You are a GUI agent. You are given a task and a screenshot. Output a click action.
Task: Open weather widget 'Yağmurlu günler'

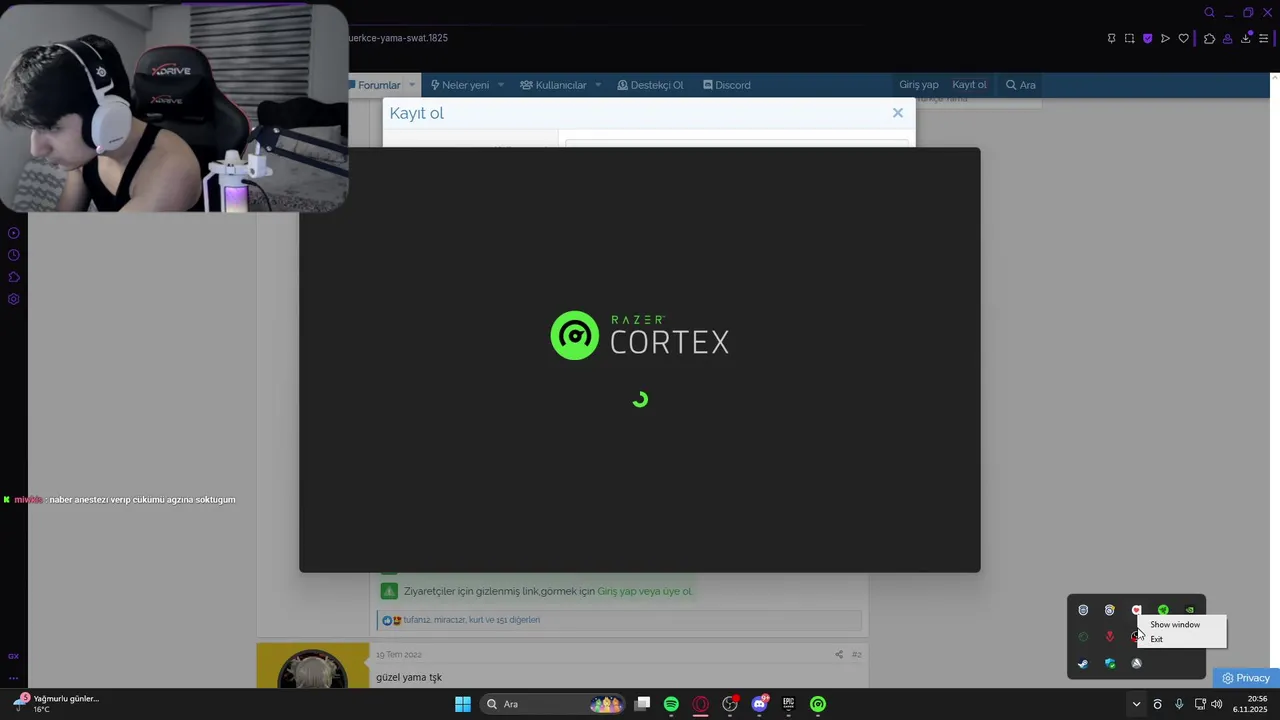[x=56, y=704]
